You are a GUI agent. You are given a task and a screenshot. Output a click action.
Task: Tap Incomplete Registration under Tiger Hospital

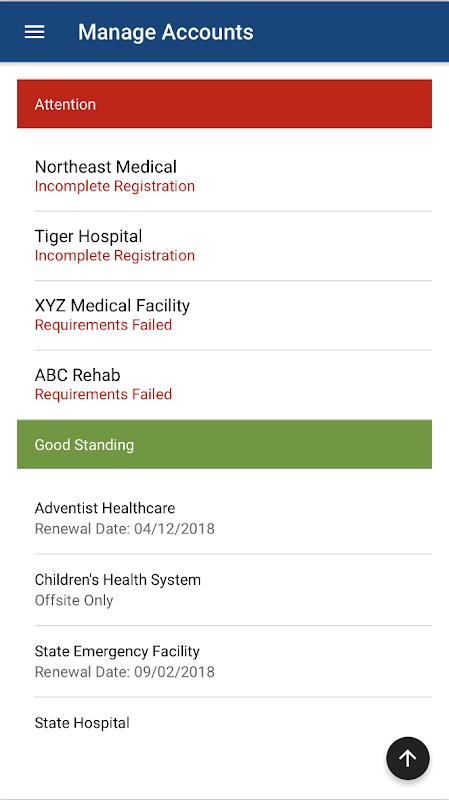tap(115, 256)
